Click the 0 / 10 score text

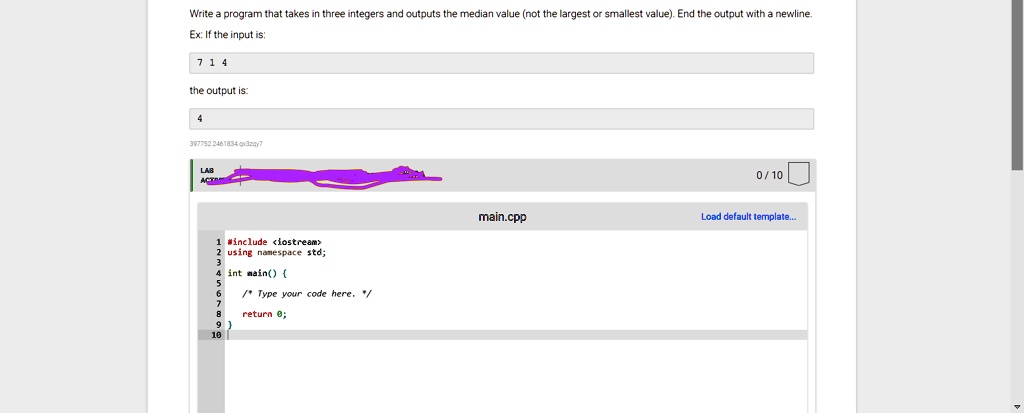coord(769,175)
